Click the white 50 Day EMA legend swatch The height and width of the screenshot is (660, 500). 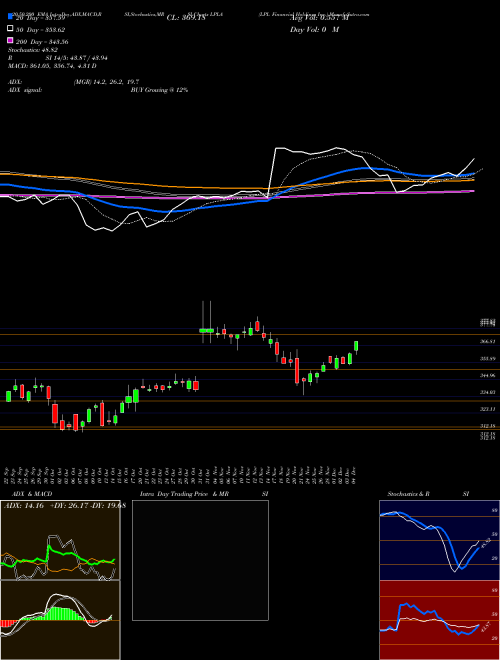[10, 29]
